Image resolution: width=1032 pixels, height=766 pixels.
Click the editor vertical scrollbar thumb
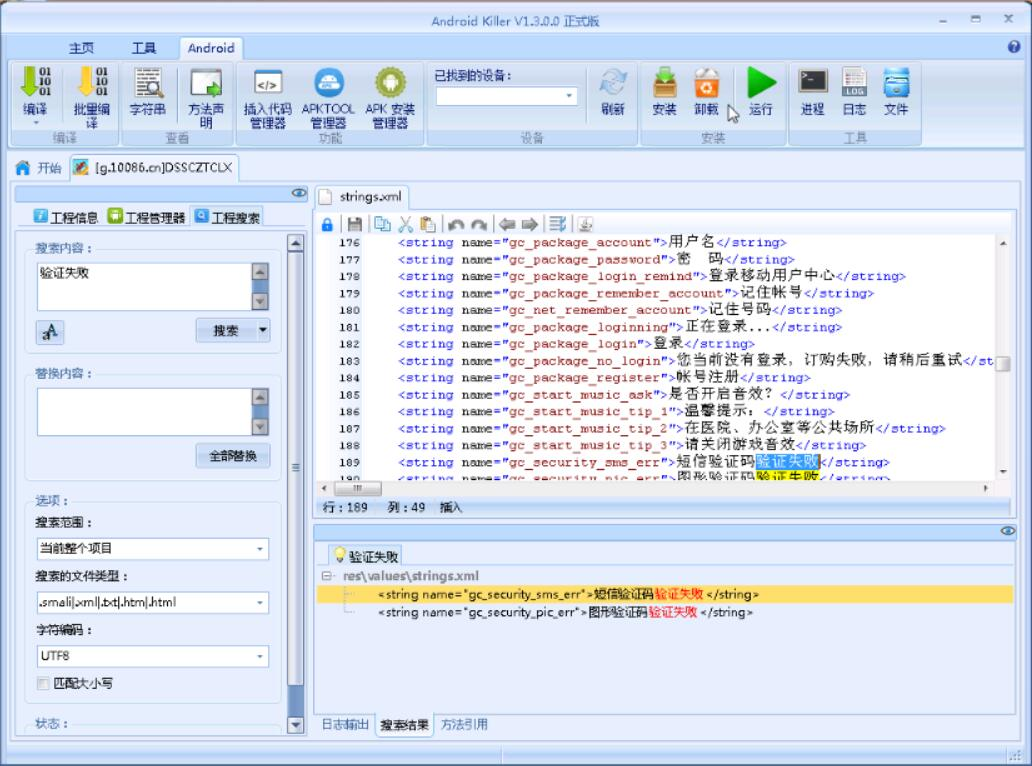1002,364
